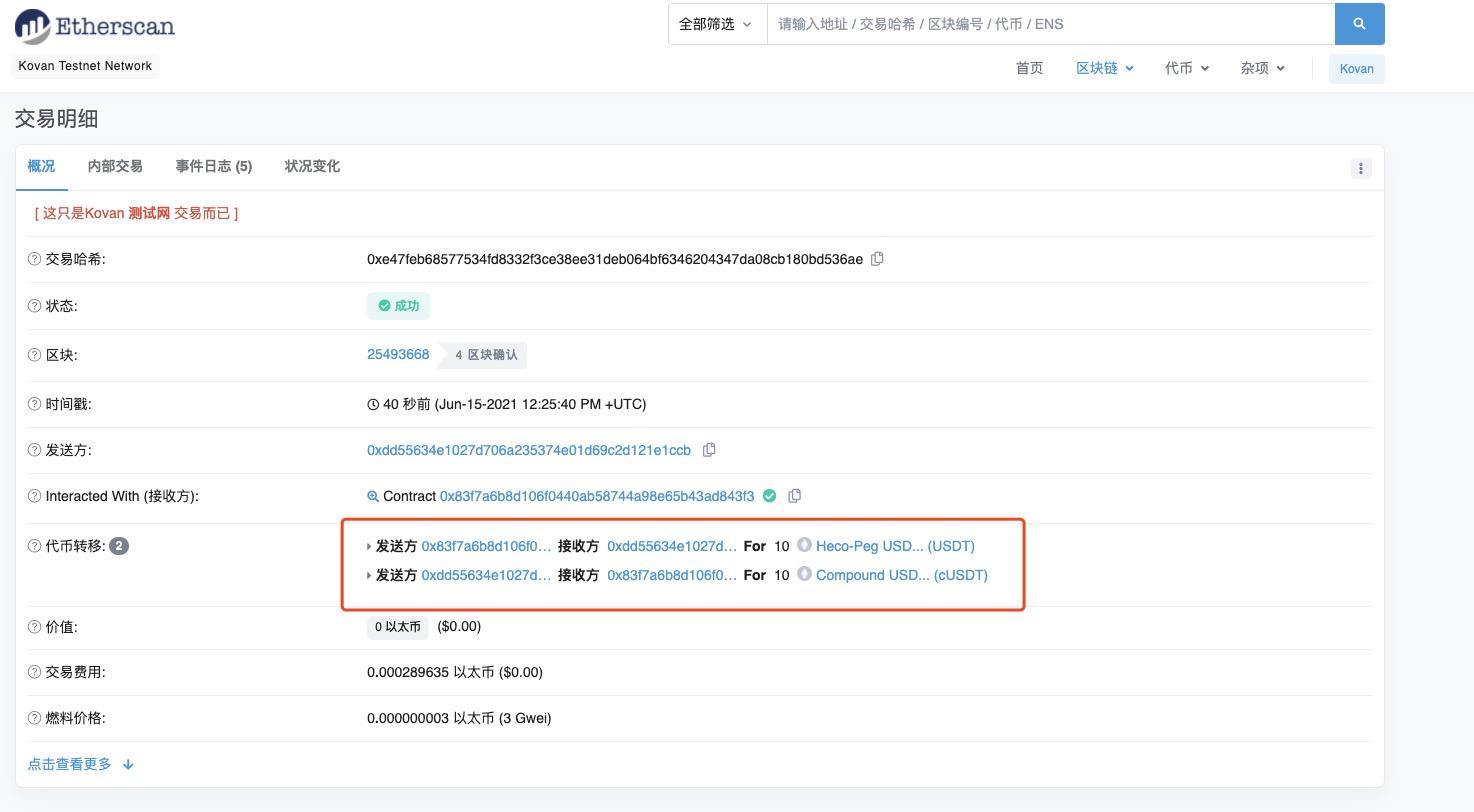Switch to the 概况 tab
Image resolution: width=1474 pixels, height=812 pixels.
pyautogui.click(x=41, y=166)
